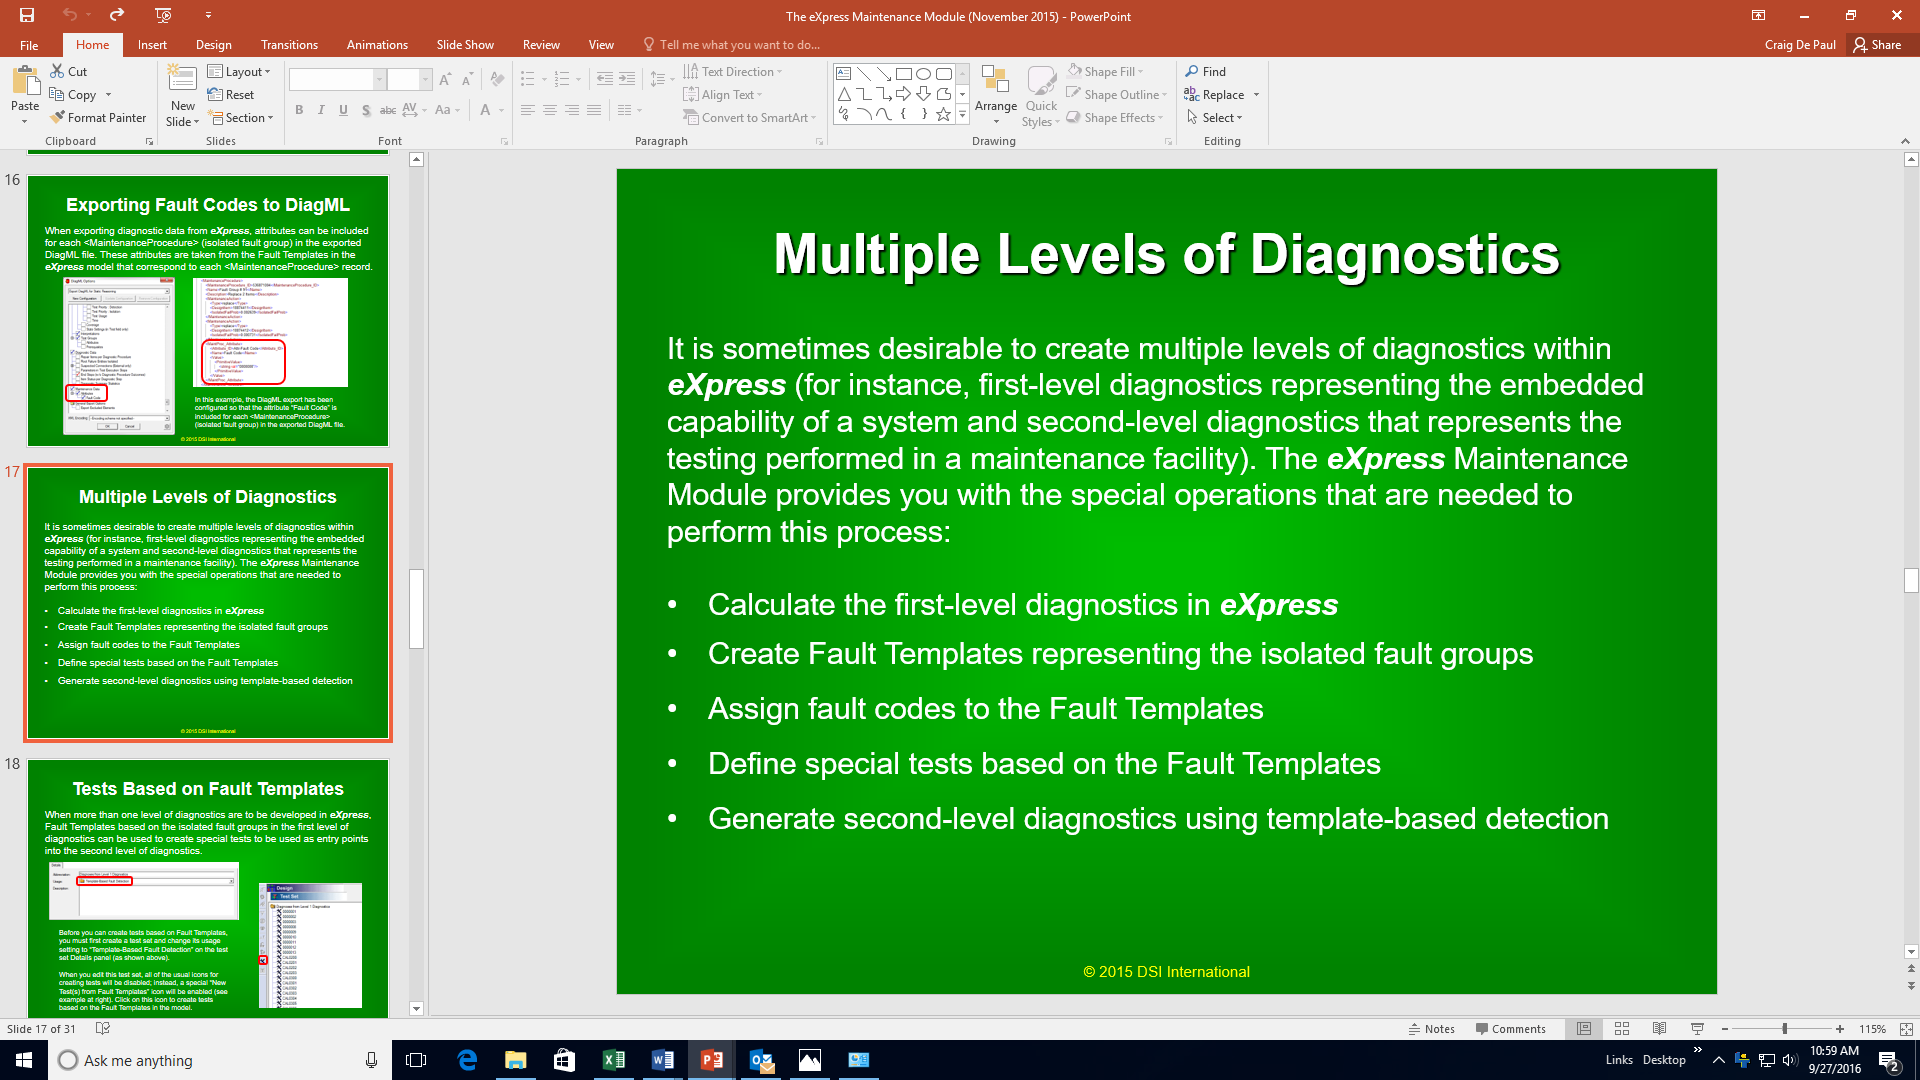Click Convert to SmartArt

click(x=750, y=117)
